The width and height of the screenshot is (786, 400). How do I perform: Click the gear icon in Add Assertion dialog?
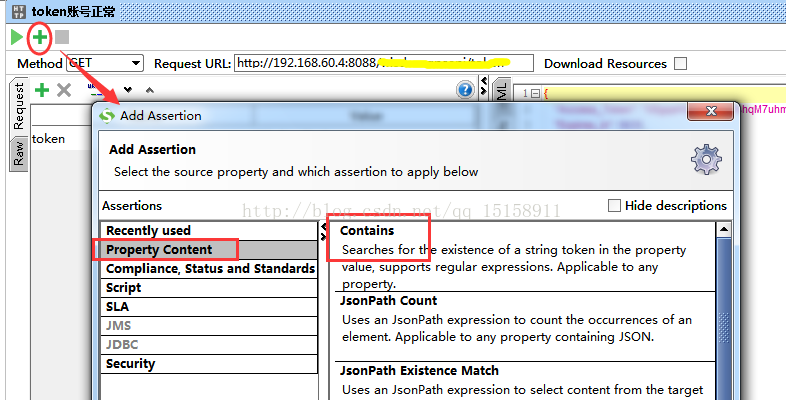[706, 159]
